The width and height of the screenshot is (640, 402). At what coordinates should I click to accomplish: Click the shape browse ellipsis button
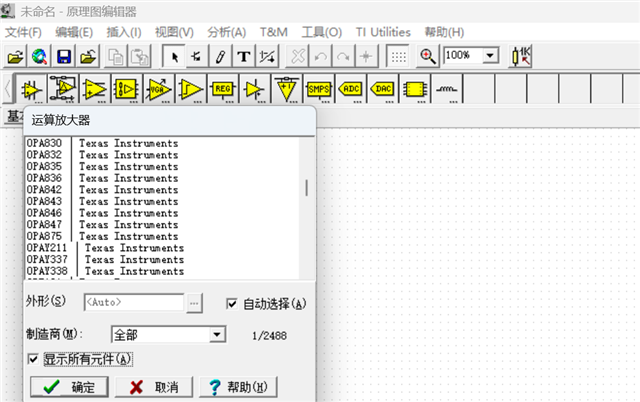(194, 303)
